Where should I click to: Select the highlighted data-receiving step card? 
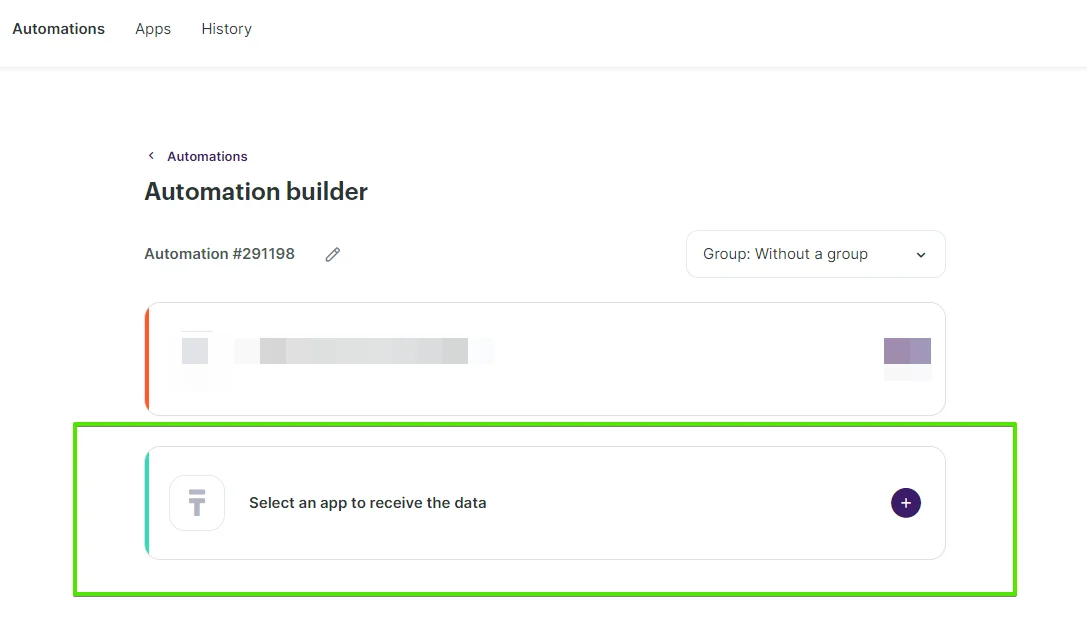(545, 503)
